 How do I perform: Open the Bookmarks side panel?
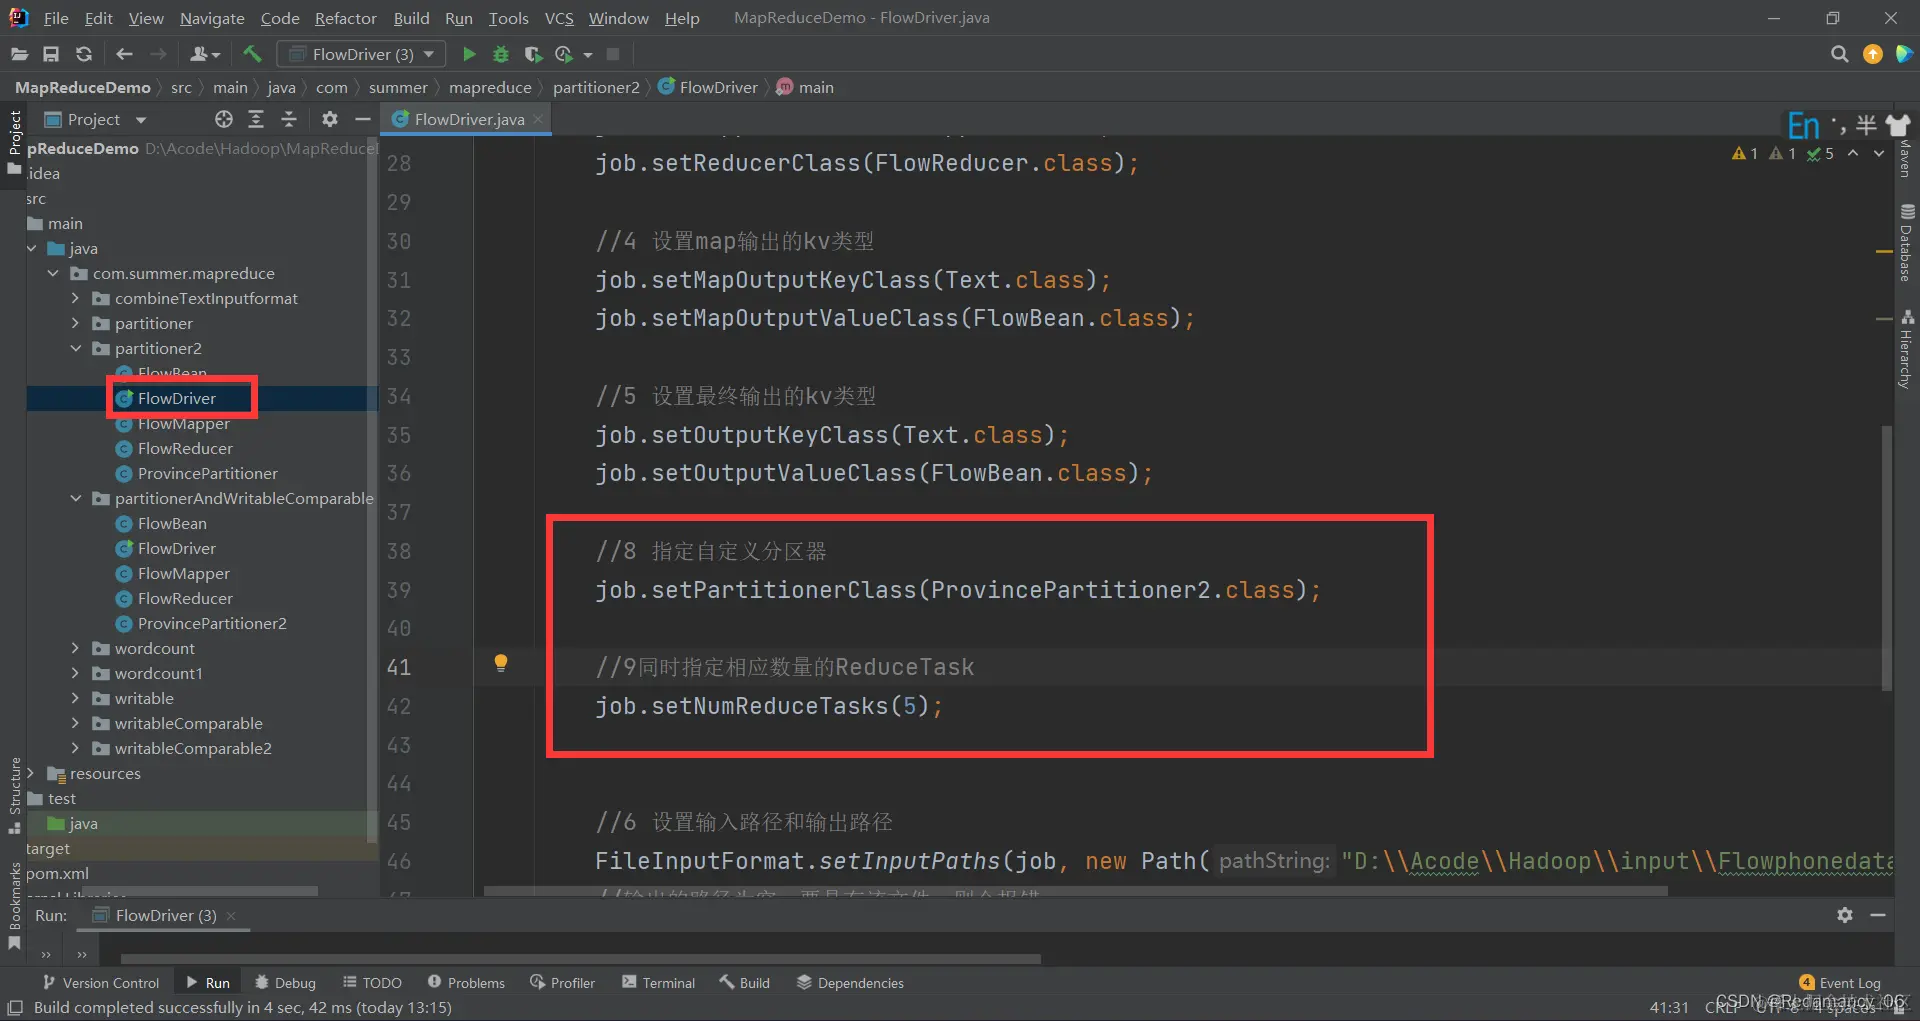tap(14, 905)
